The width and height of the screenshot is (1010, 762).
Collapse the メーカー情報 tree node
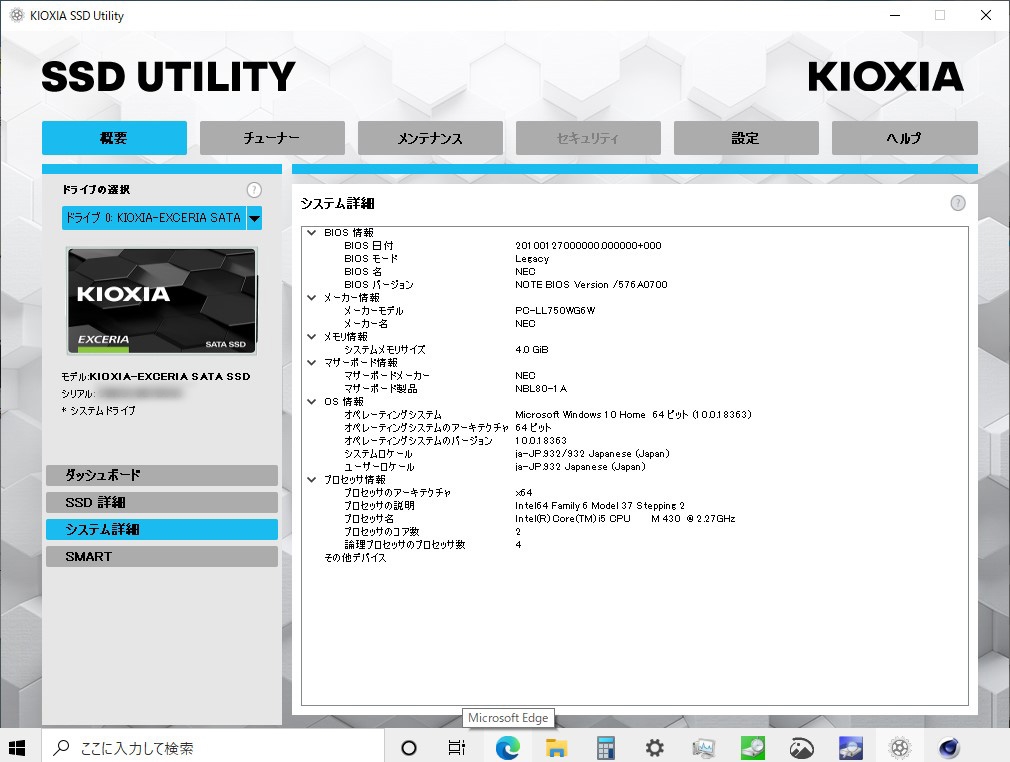[312, 298]
